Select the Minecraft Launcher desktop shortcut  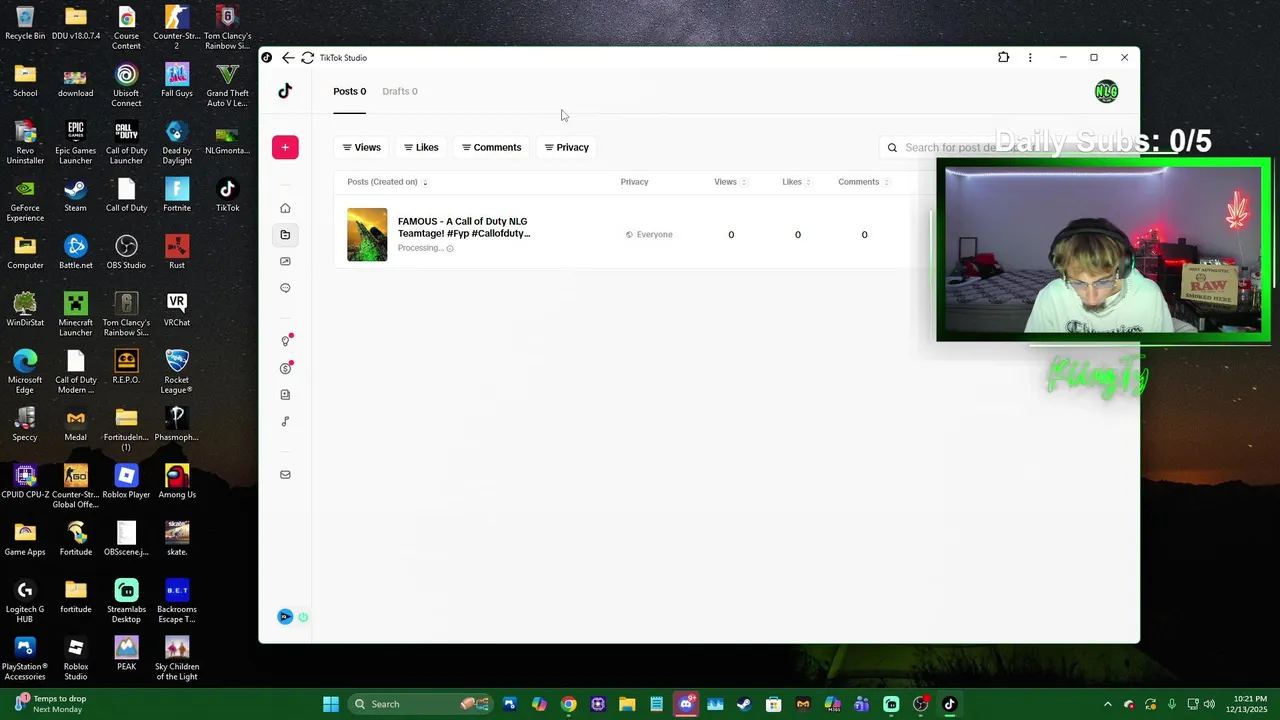[76, 314]
